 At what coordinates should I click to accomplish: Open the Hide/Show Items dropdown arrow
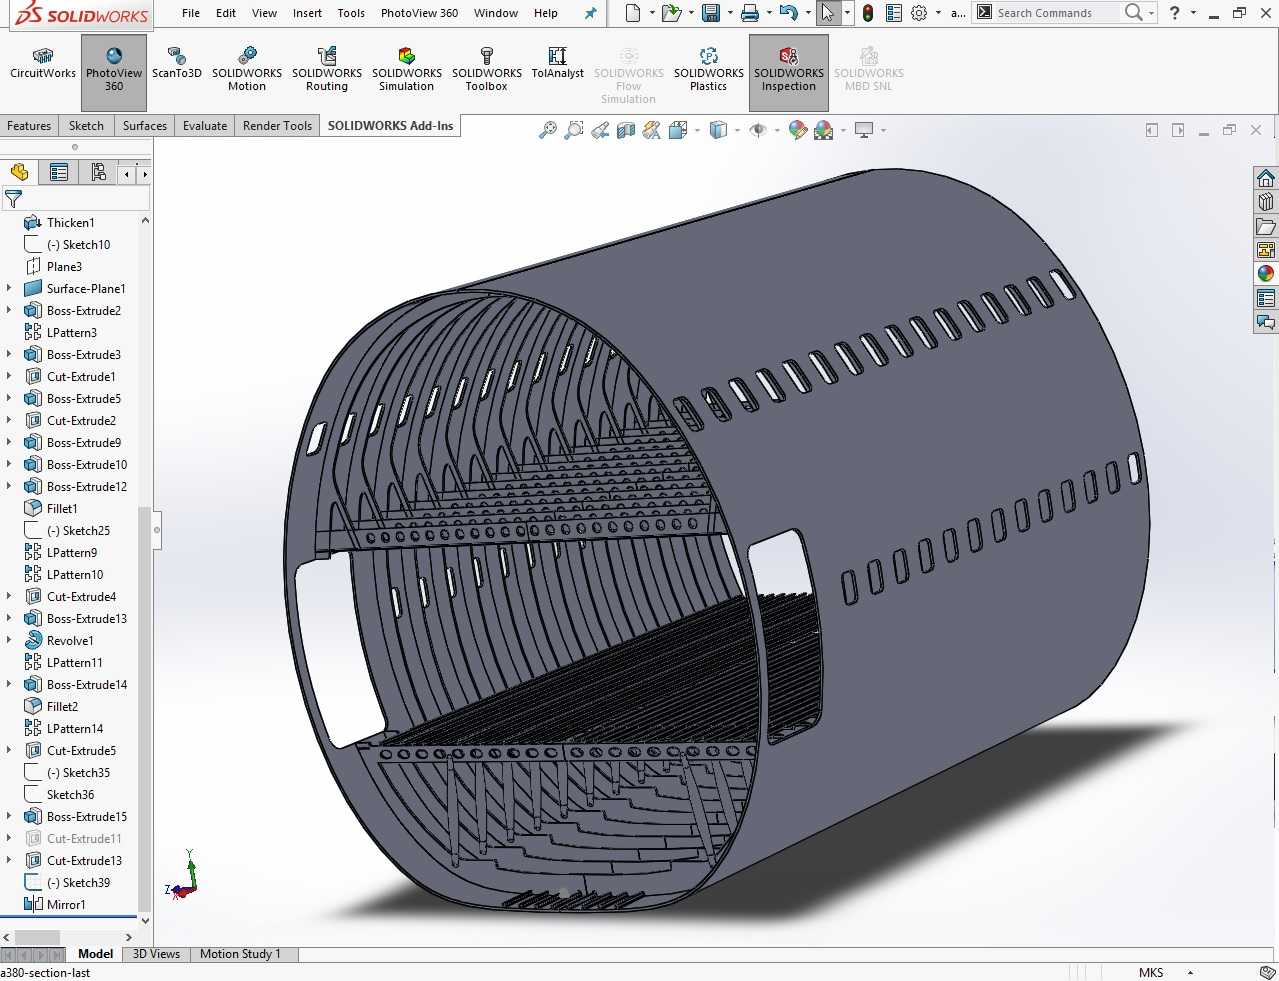[x=777, y=130]
